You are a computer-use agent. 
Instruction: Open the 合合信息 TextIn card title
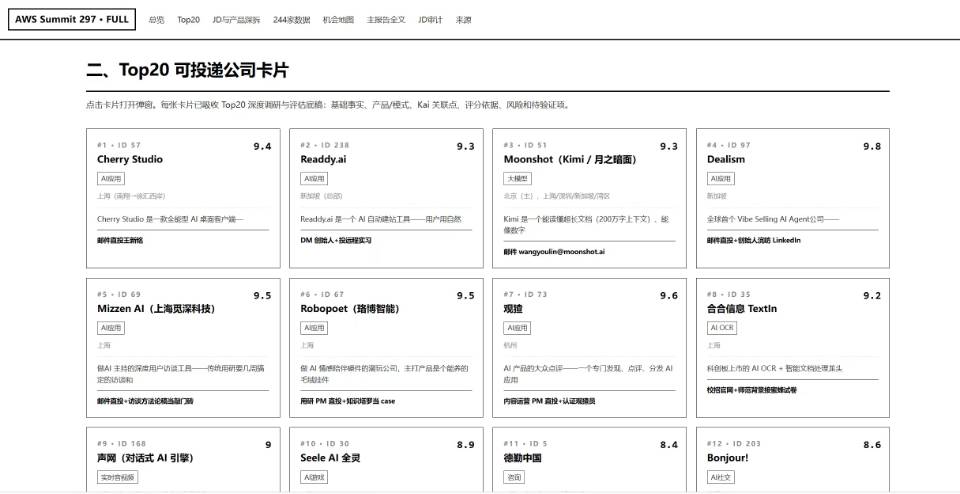pyautogui.click(x=742, y=309)
